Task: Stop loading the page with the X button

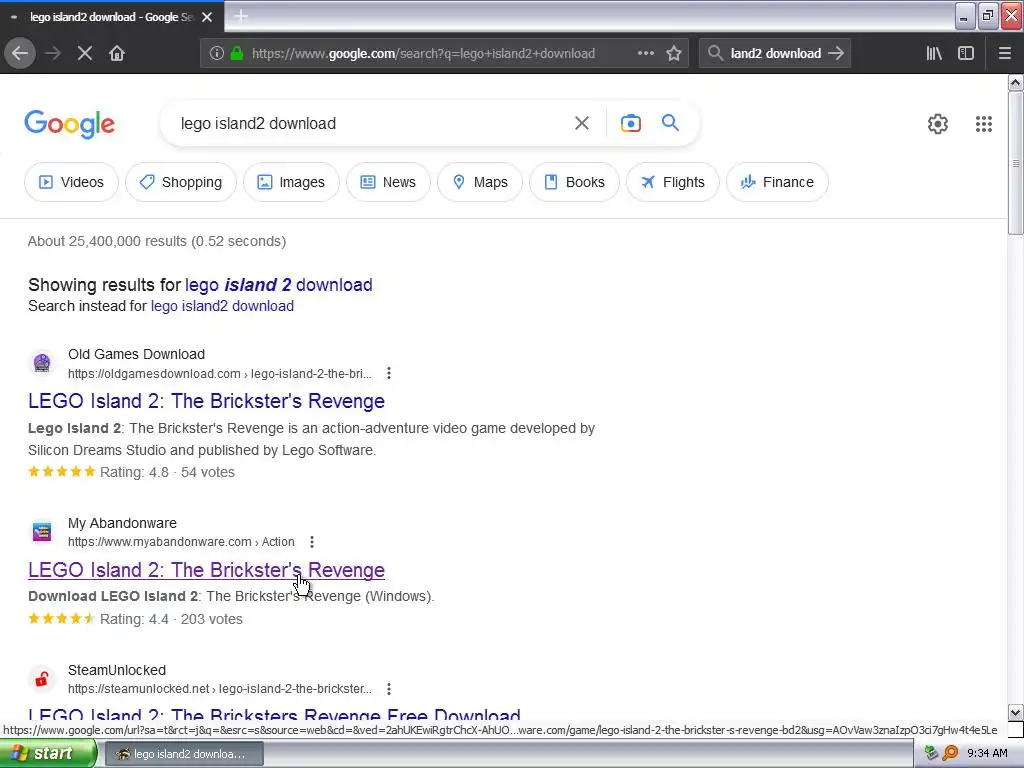Action: click(85, 54)
